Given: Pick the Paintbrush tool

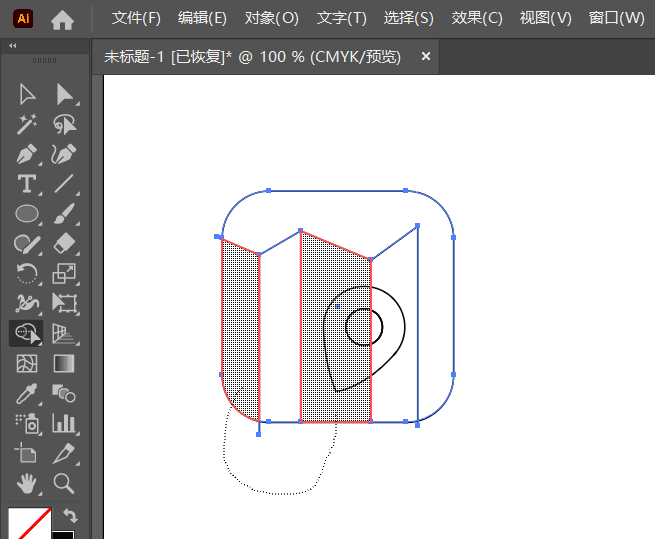Looking at the screenshot, I should pyautogui.click(x=64, y=214).
